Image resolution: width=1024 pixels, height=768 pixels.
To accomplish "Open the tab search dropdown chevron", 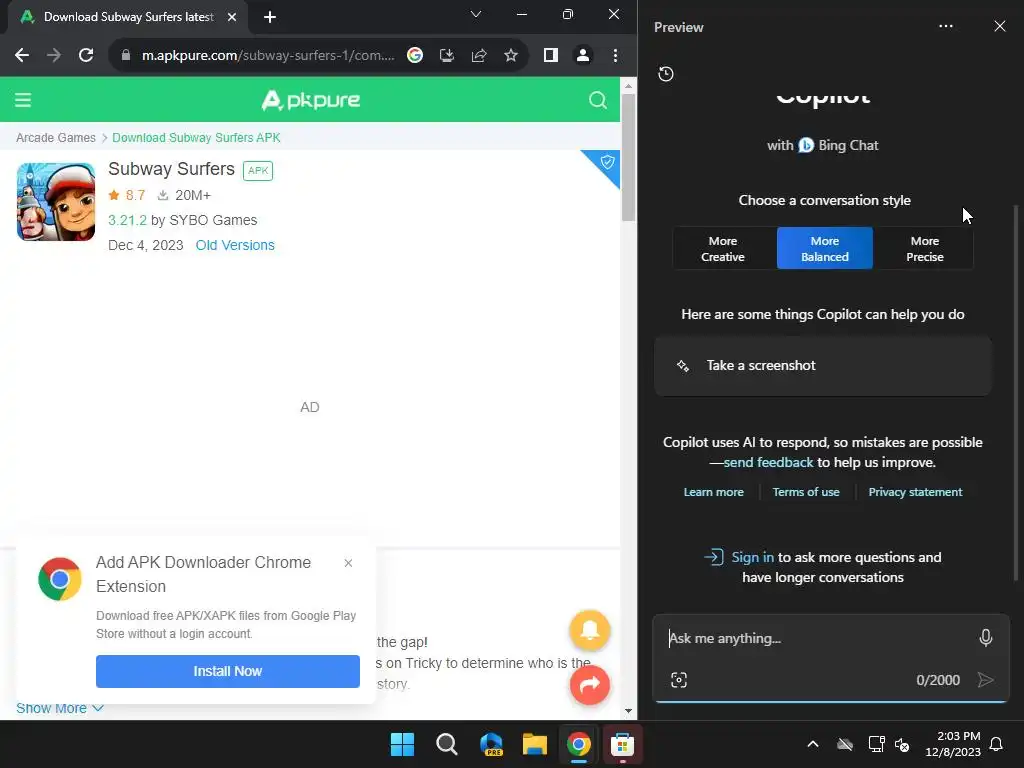I will click(476, 14).
